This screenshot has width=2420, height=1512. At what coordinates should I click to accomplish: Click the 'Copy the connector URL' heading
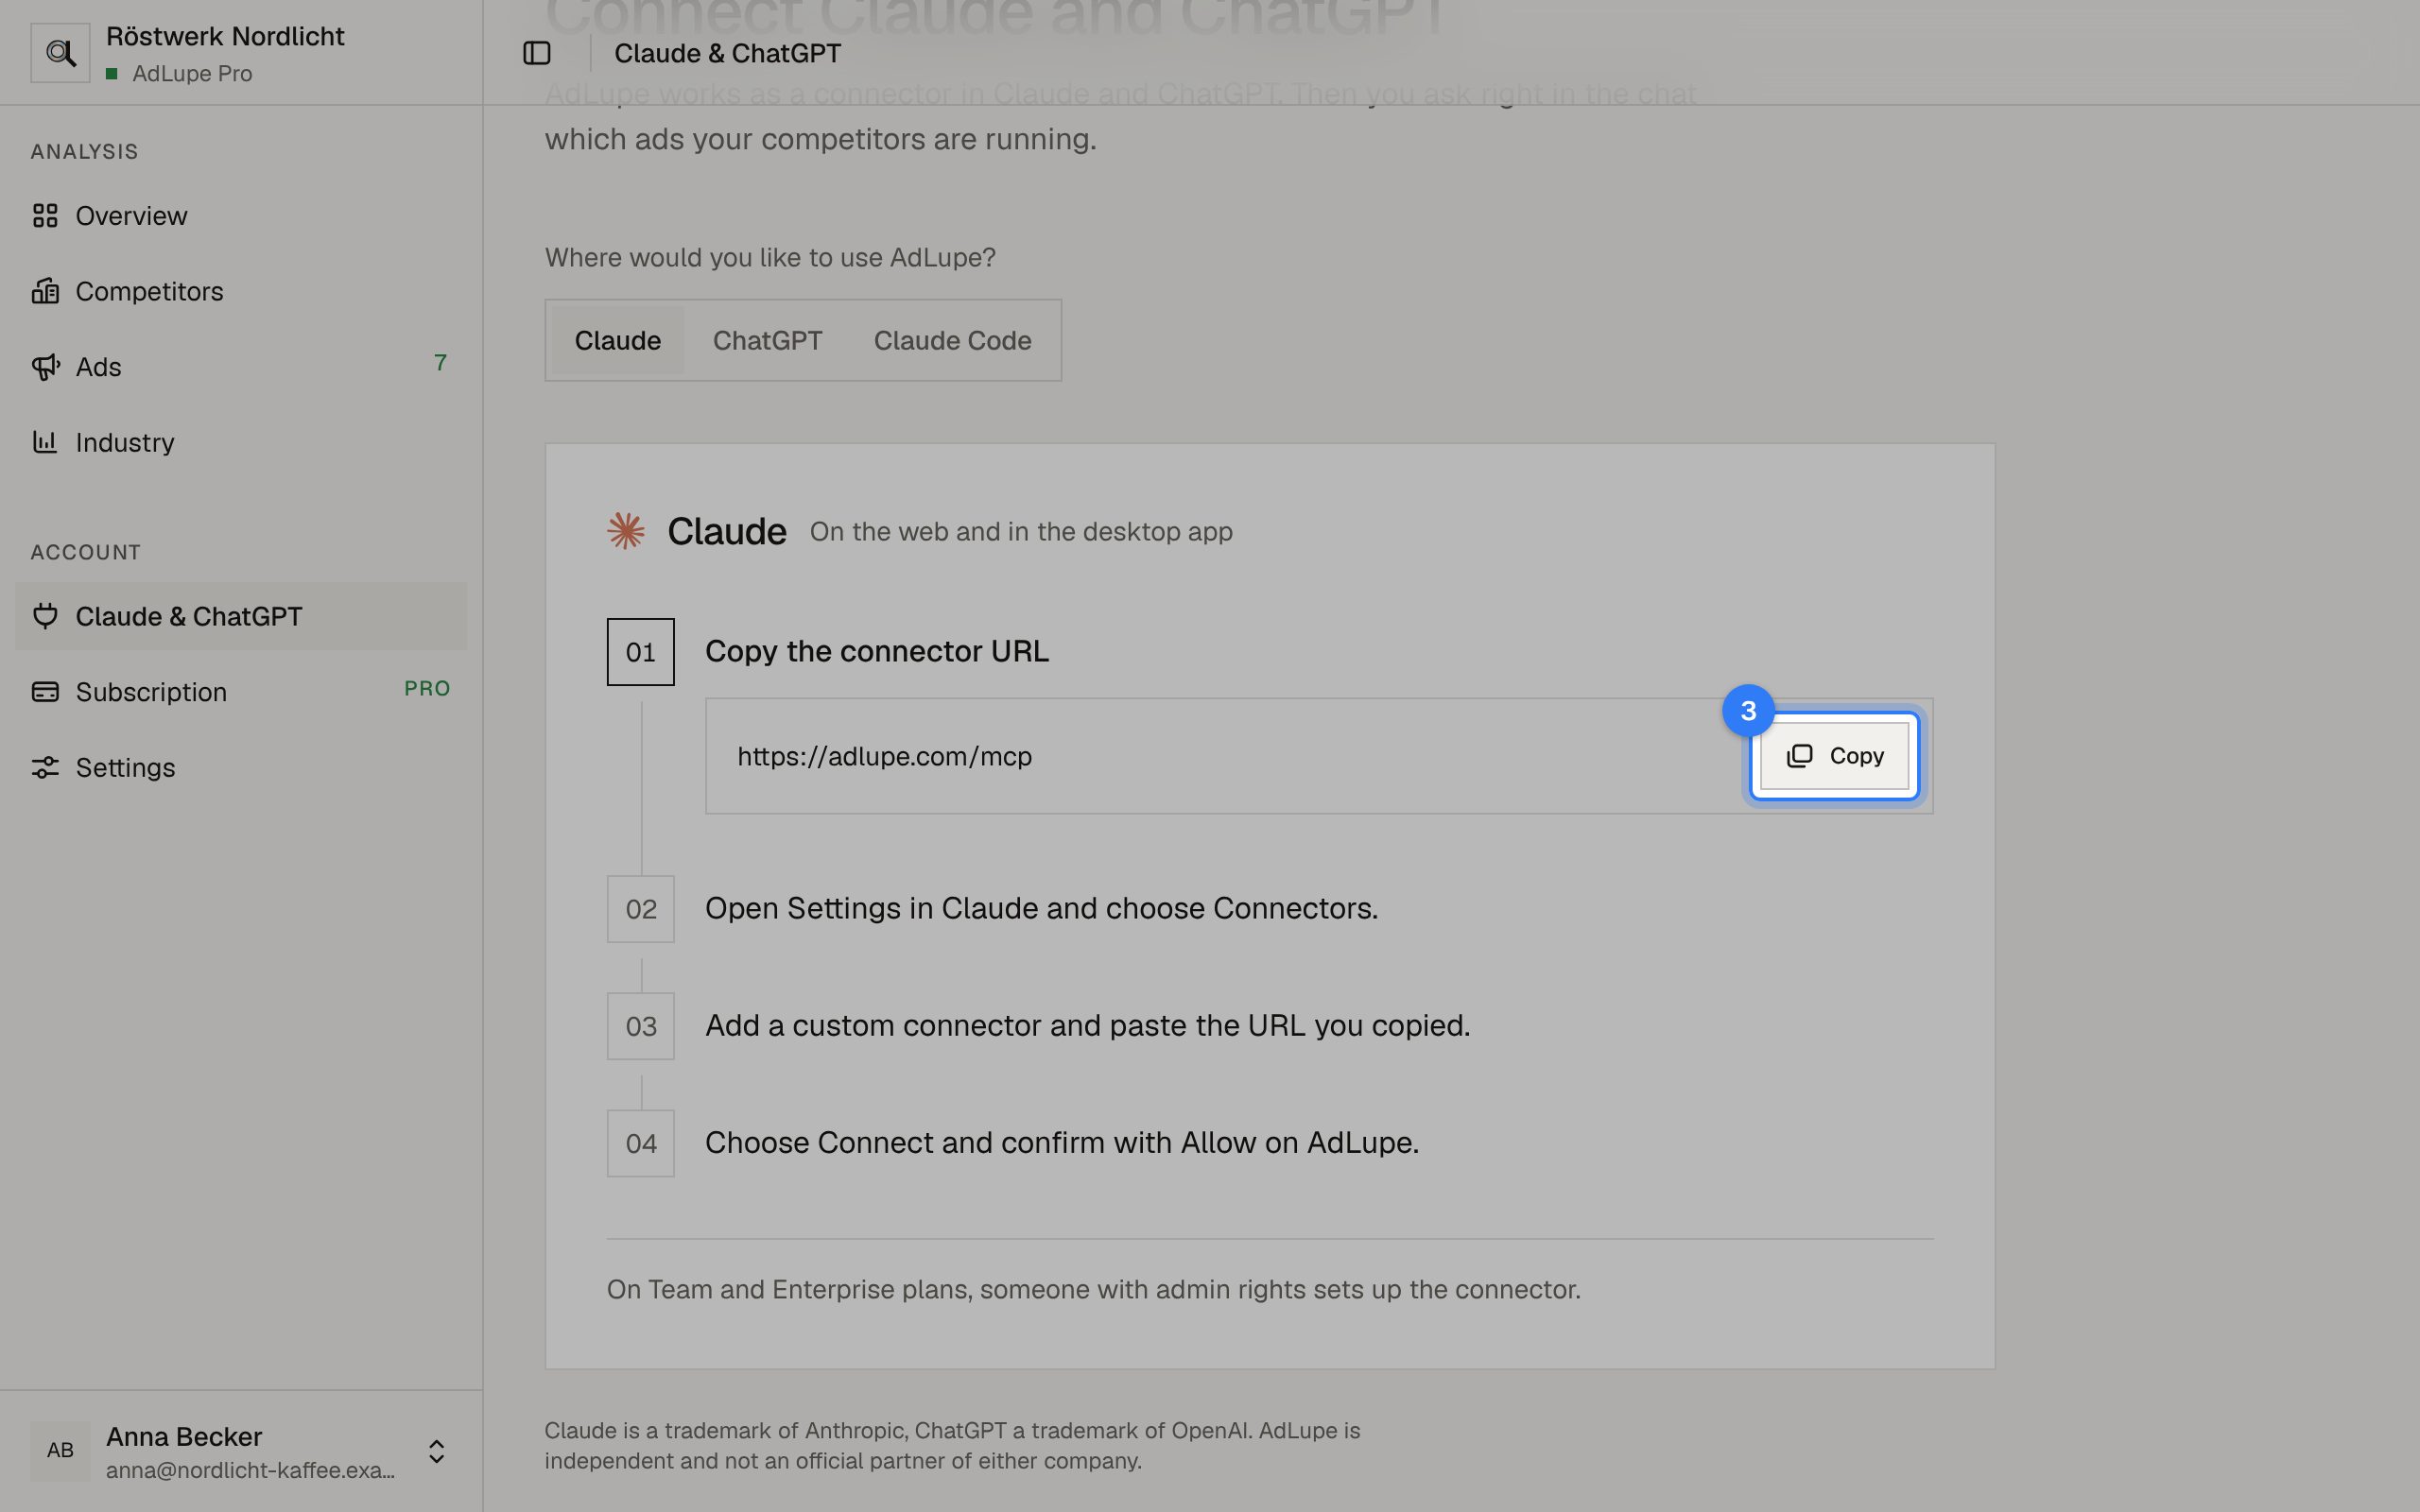tap(877, 651)
